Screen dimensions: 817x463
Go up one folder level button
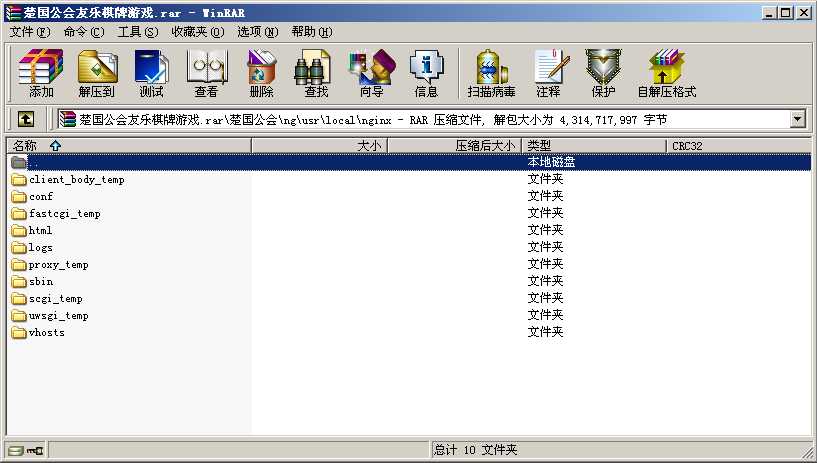[26, 119]
